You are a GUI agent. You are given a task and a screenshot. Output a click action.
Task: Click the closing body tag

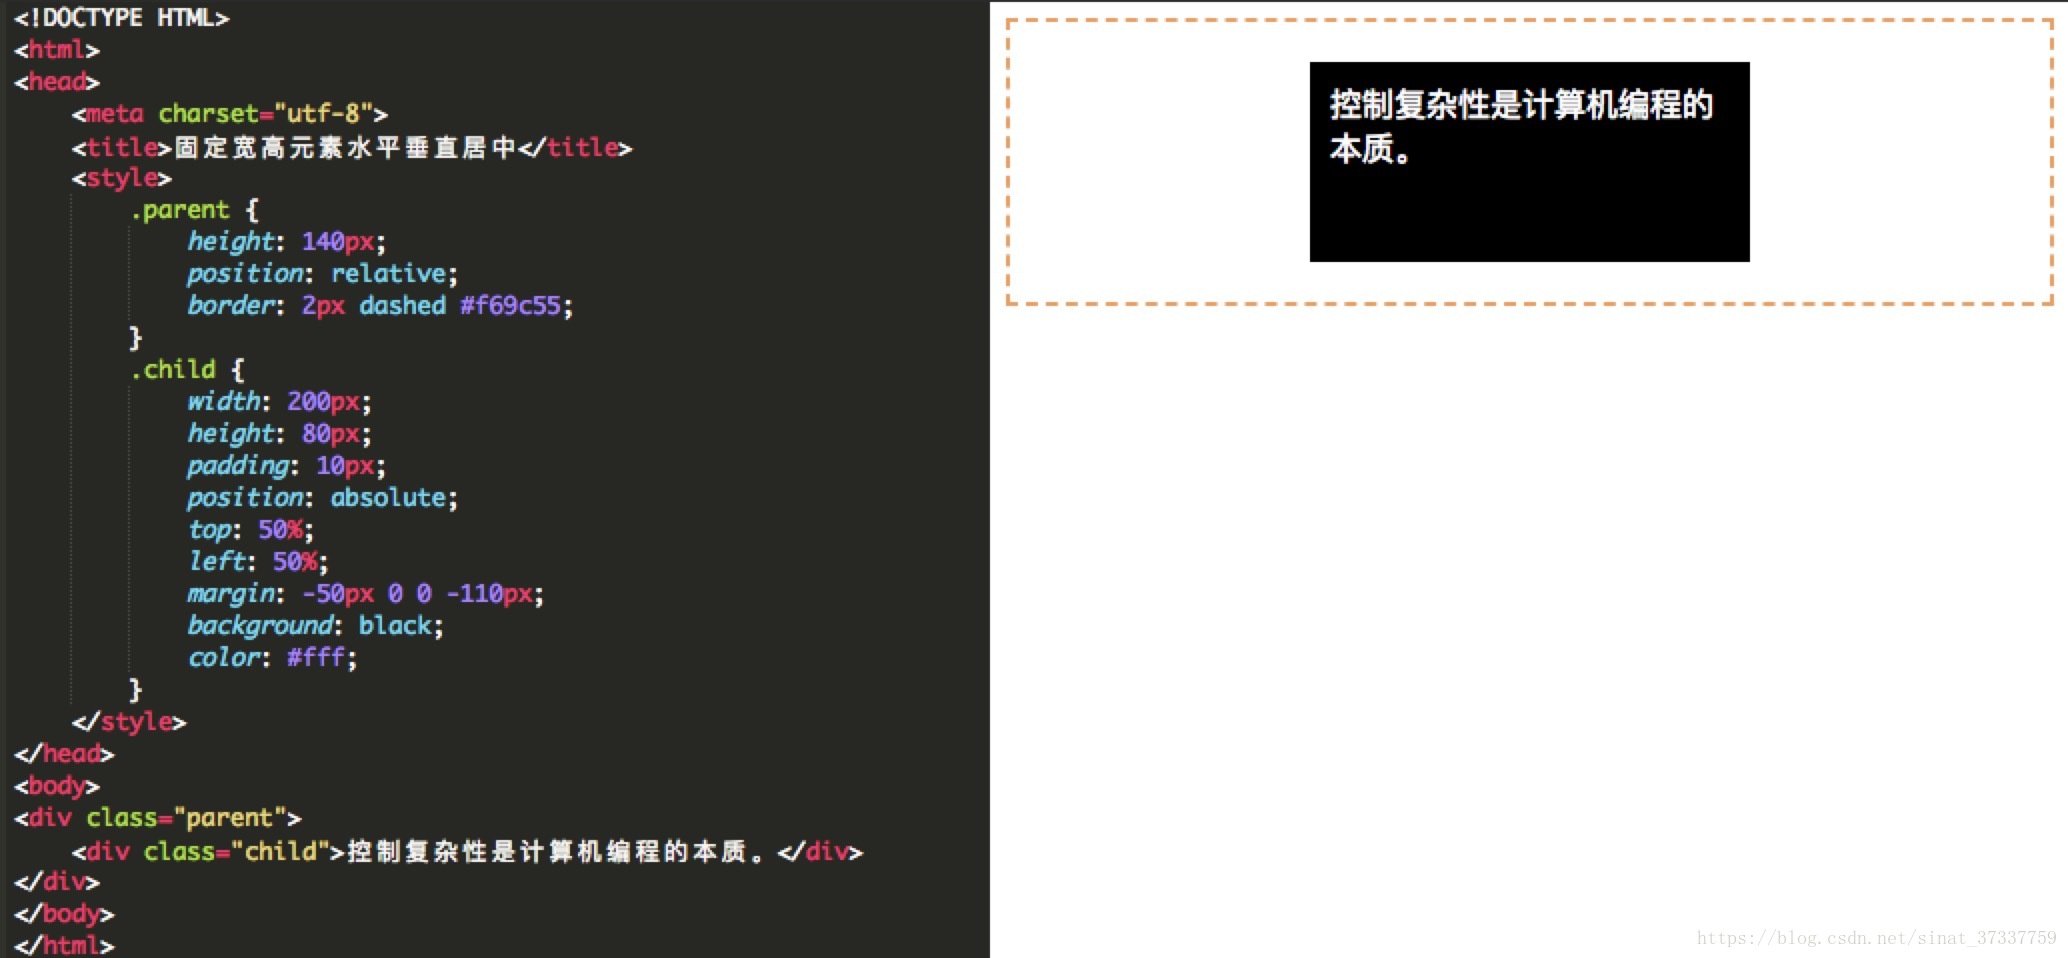pyautogui.click(x=64, y=914)
